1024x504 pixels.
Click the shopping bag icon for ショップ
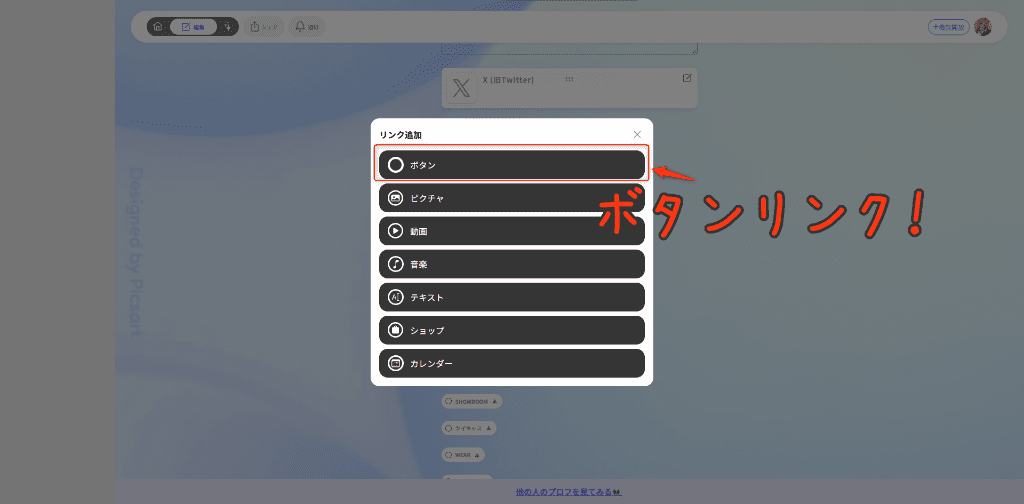396,330
